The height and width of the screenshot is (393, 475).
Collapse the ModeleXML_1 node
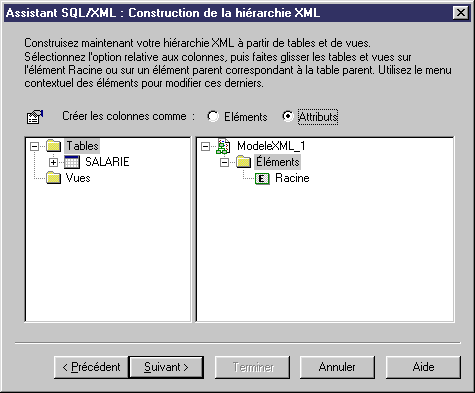pos(206,146)
